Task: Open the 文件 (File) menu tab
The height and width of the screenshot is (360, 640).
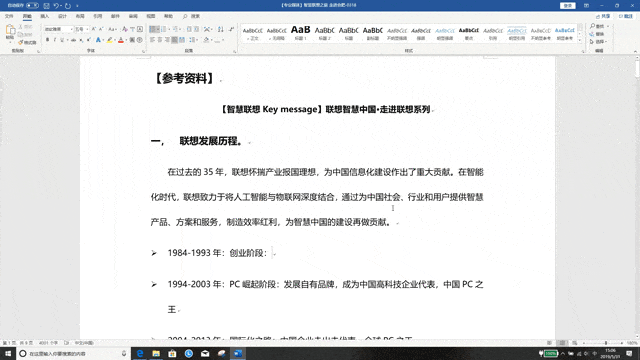Action: coord(9,16)
